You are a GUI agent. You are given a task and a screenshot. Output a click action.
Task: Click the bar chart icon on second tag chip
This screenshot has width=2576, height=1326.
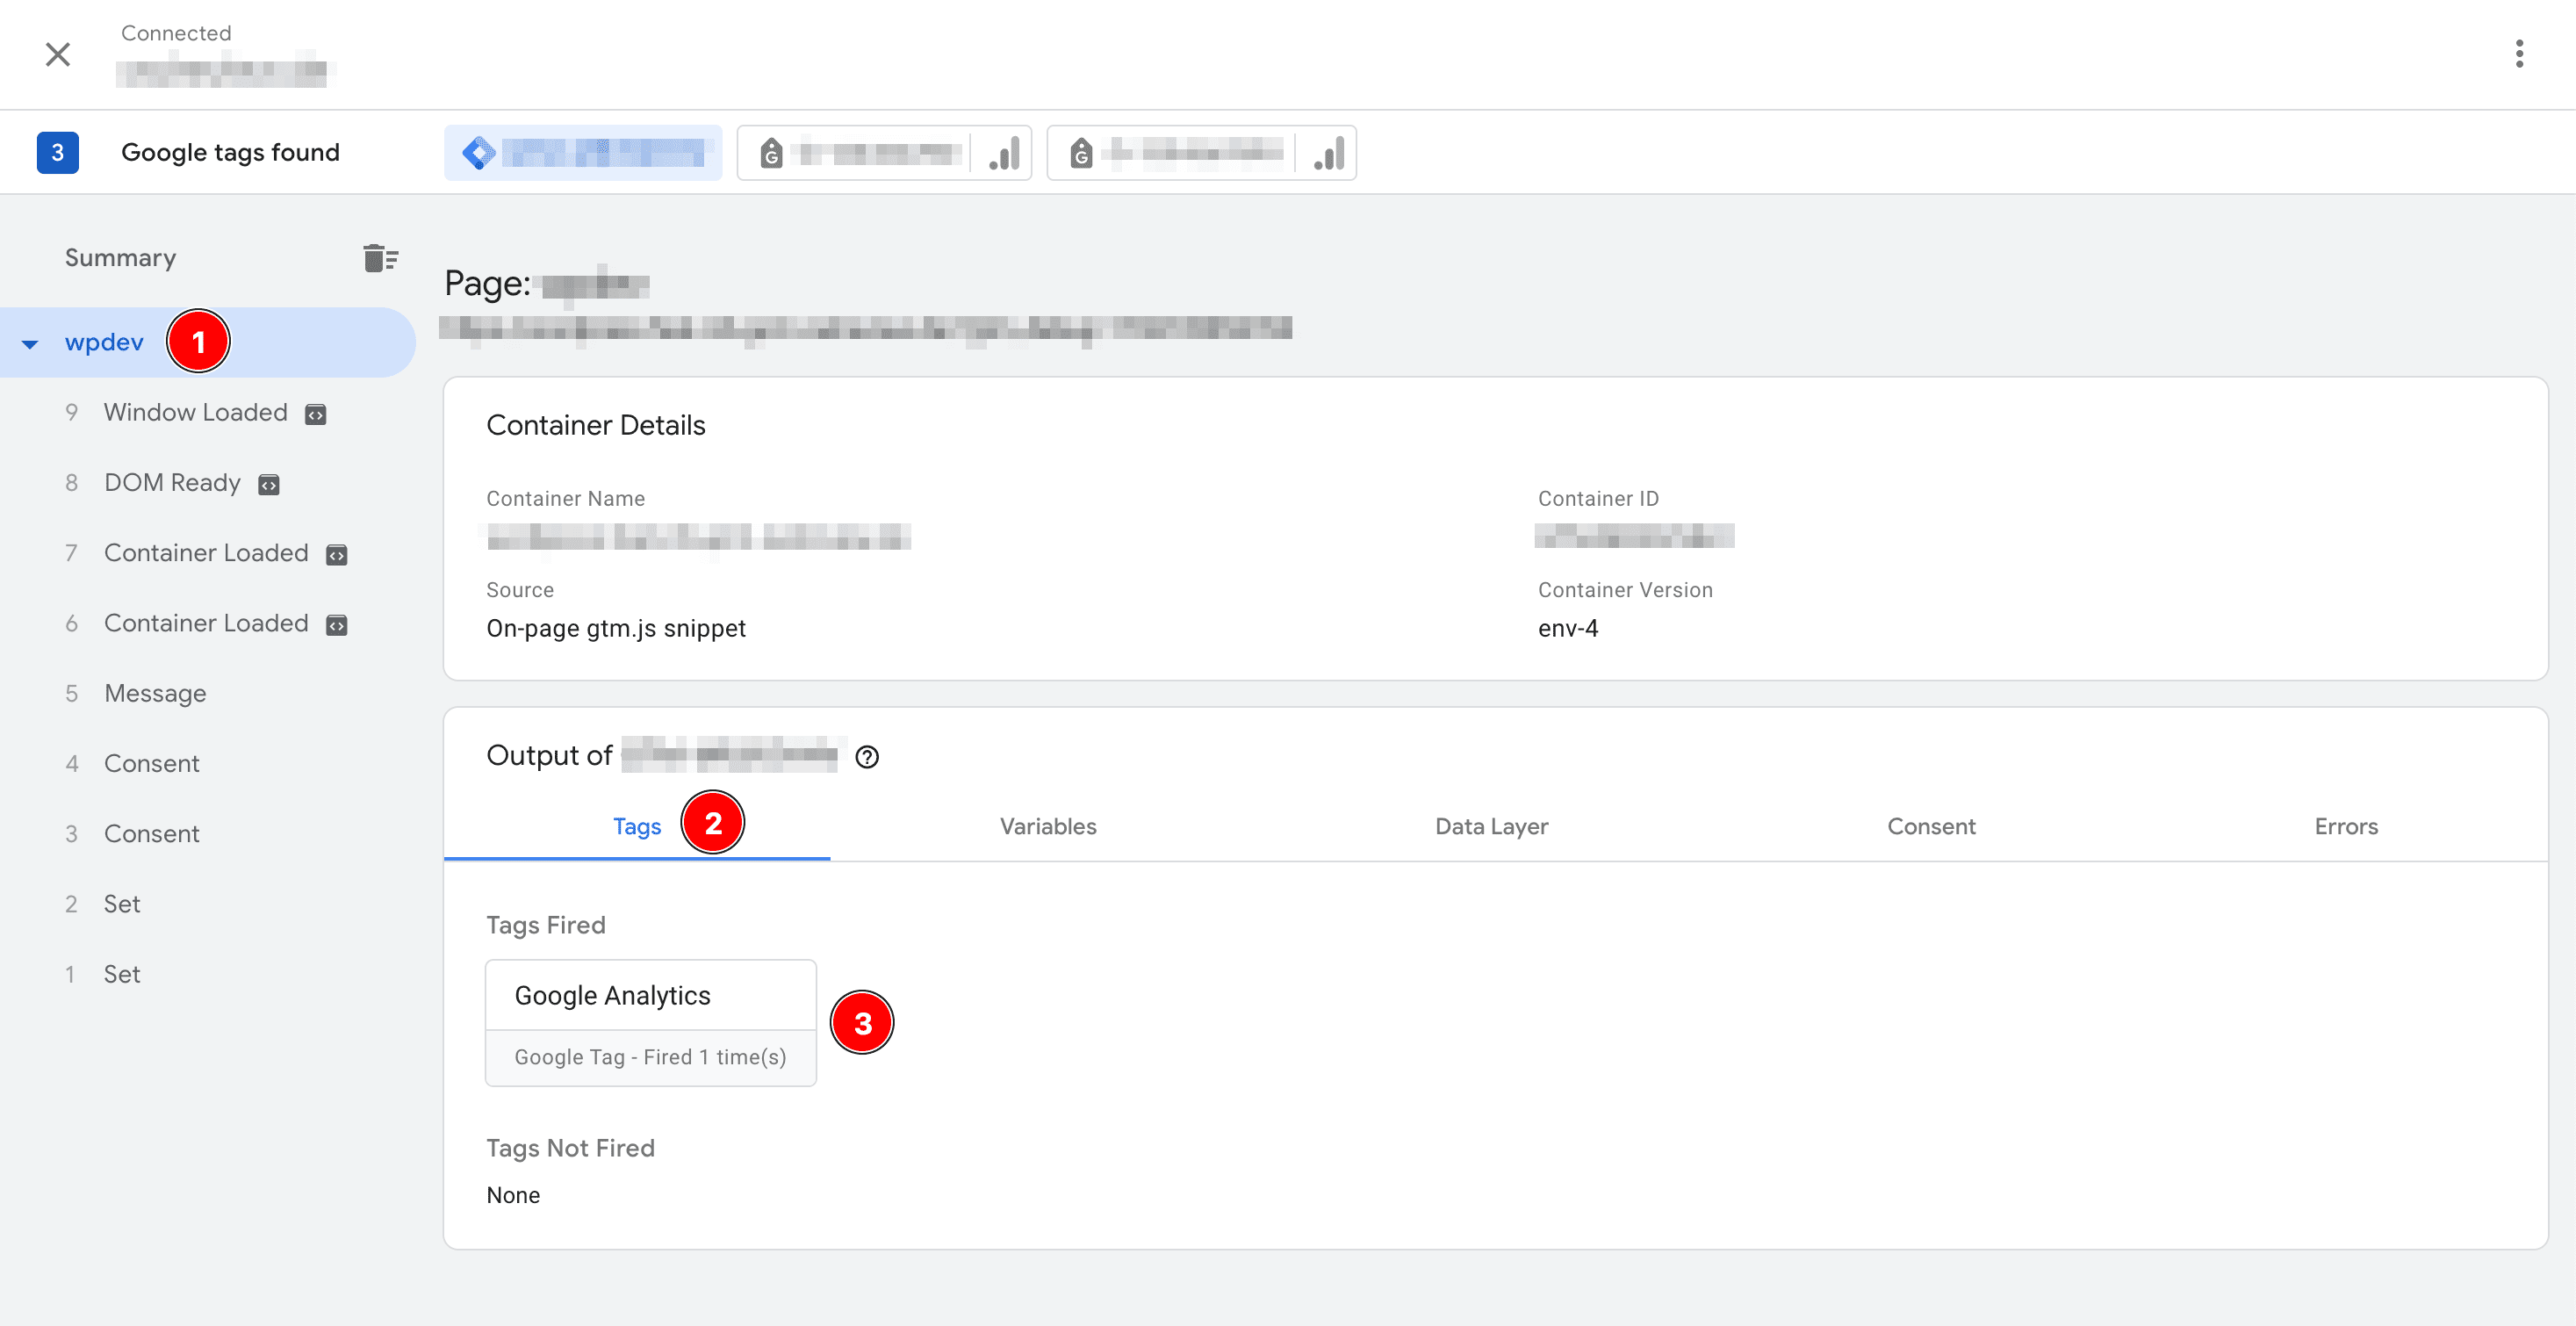coord(1004,153)
